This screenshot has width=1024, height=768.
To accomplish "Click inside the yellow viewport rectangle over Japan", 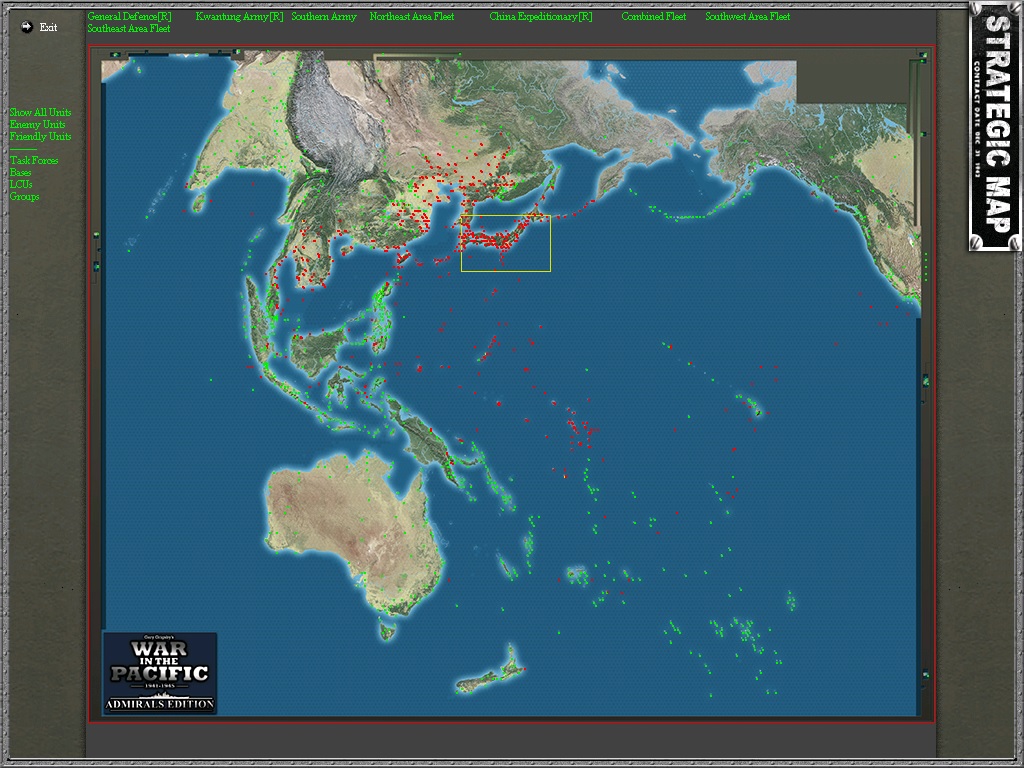I will tap(505, 243).
